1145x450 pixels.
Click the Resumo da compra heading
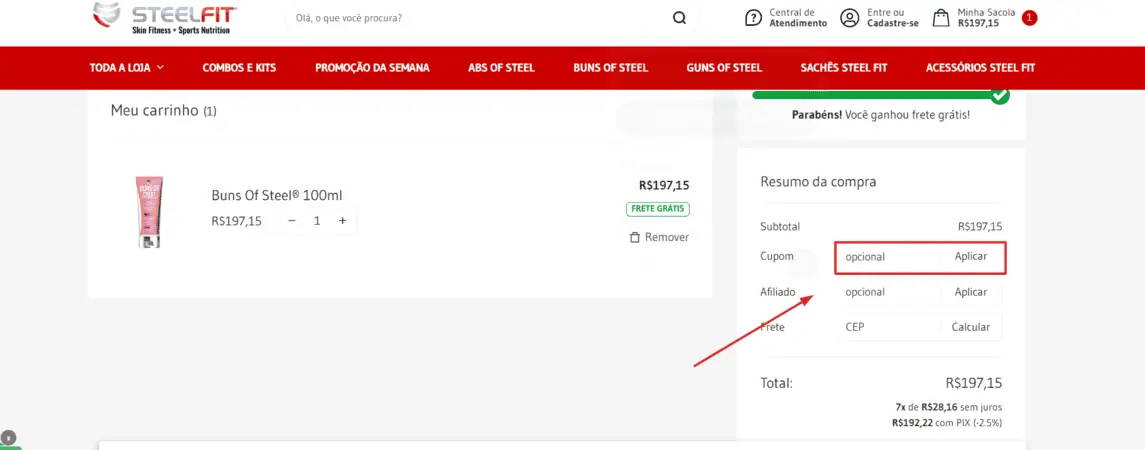pos(818,182)
